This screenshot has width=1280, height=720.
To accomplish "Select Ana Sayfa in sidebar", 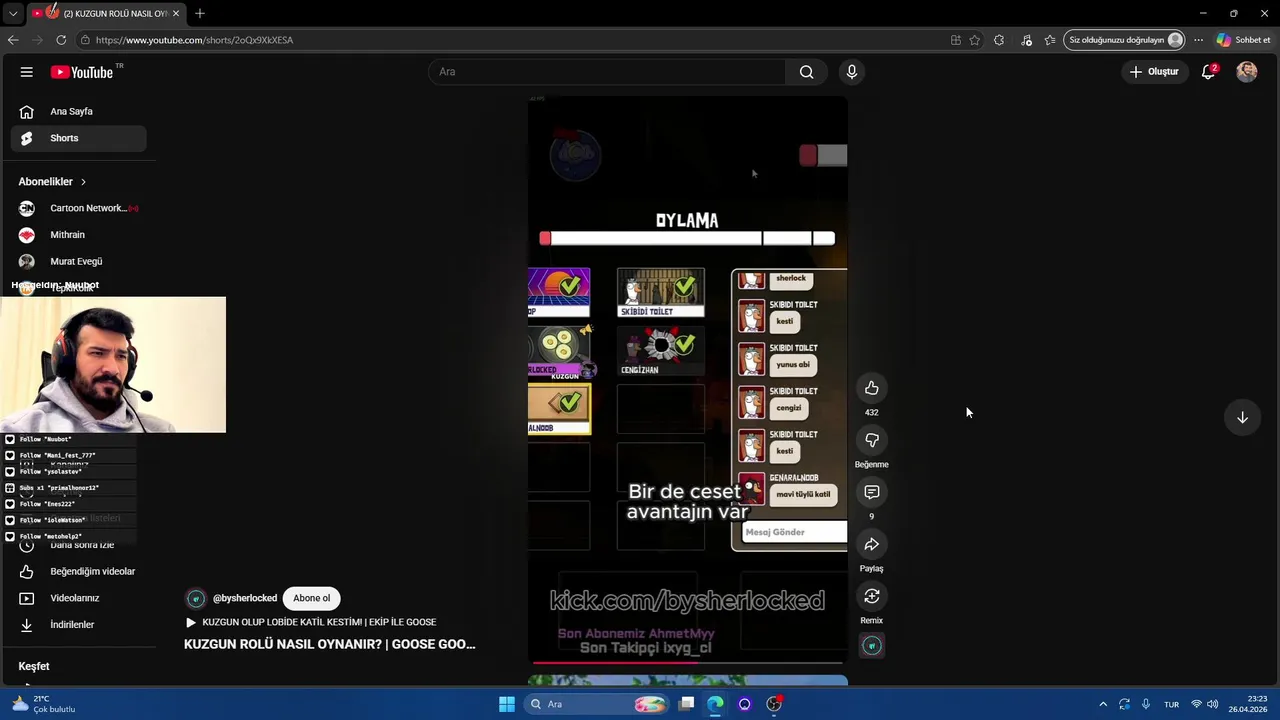I will coord(78,112).
